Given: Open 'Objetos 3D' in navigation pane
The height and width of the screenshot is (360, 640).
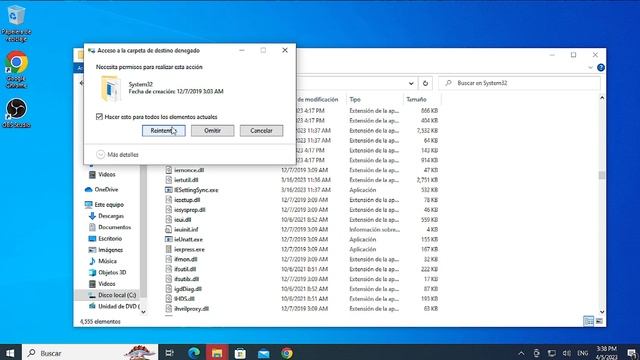Looking at the screenshot, I should [x=112, y=272].
